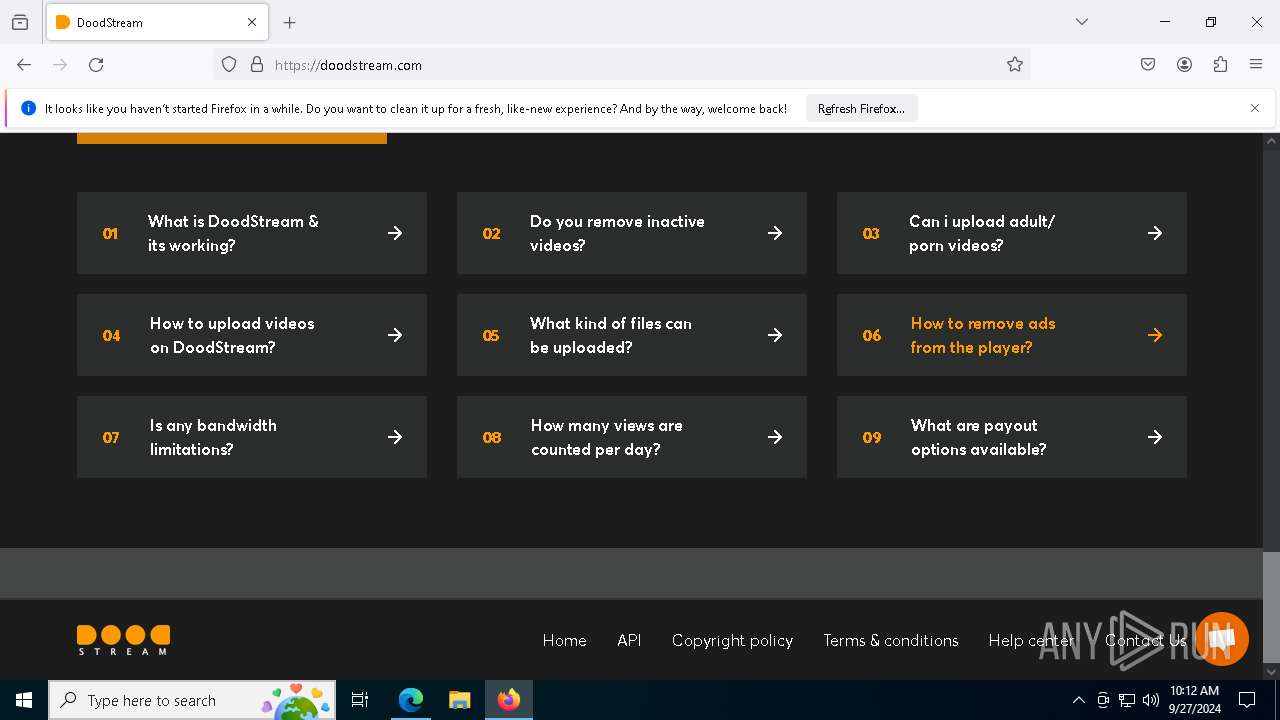Open the Terms & conditions link
Image resolution: width=1280 pixels, height=720 pixels.
click(x=891, y=640)
